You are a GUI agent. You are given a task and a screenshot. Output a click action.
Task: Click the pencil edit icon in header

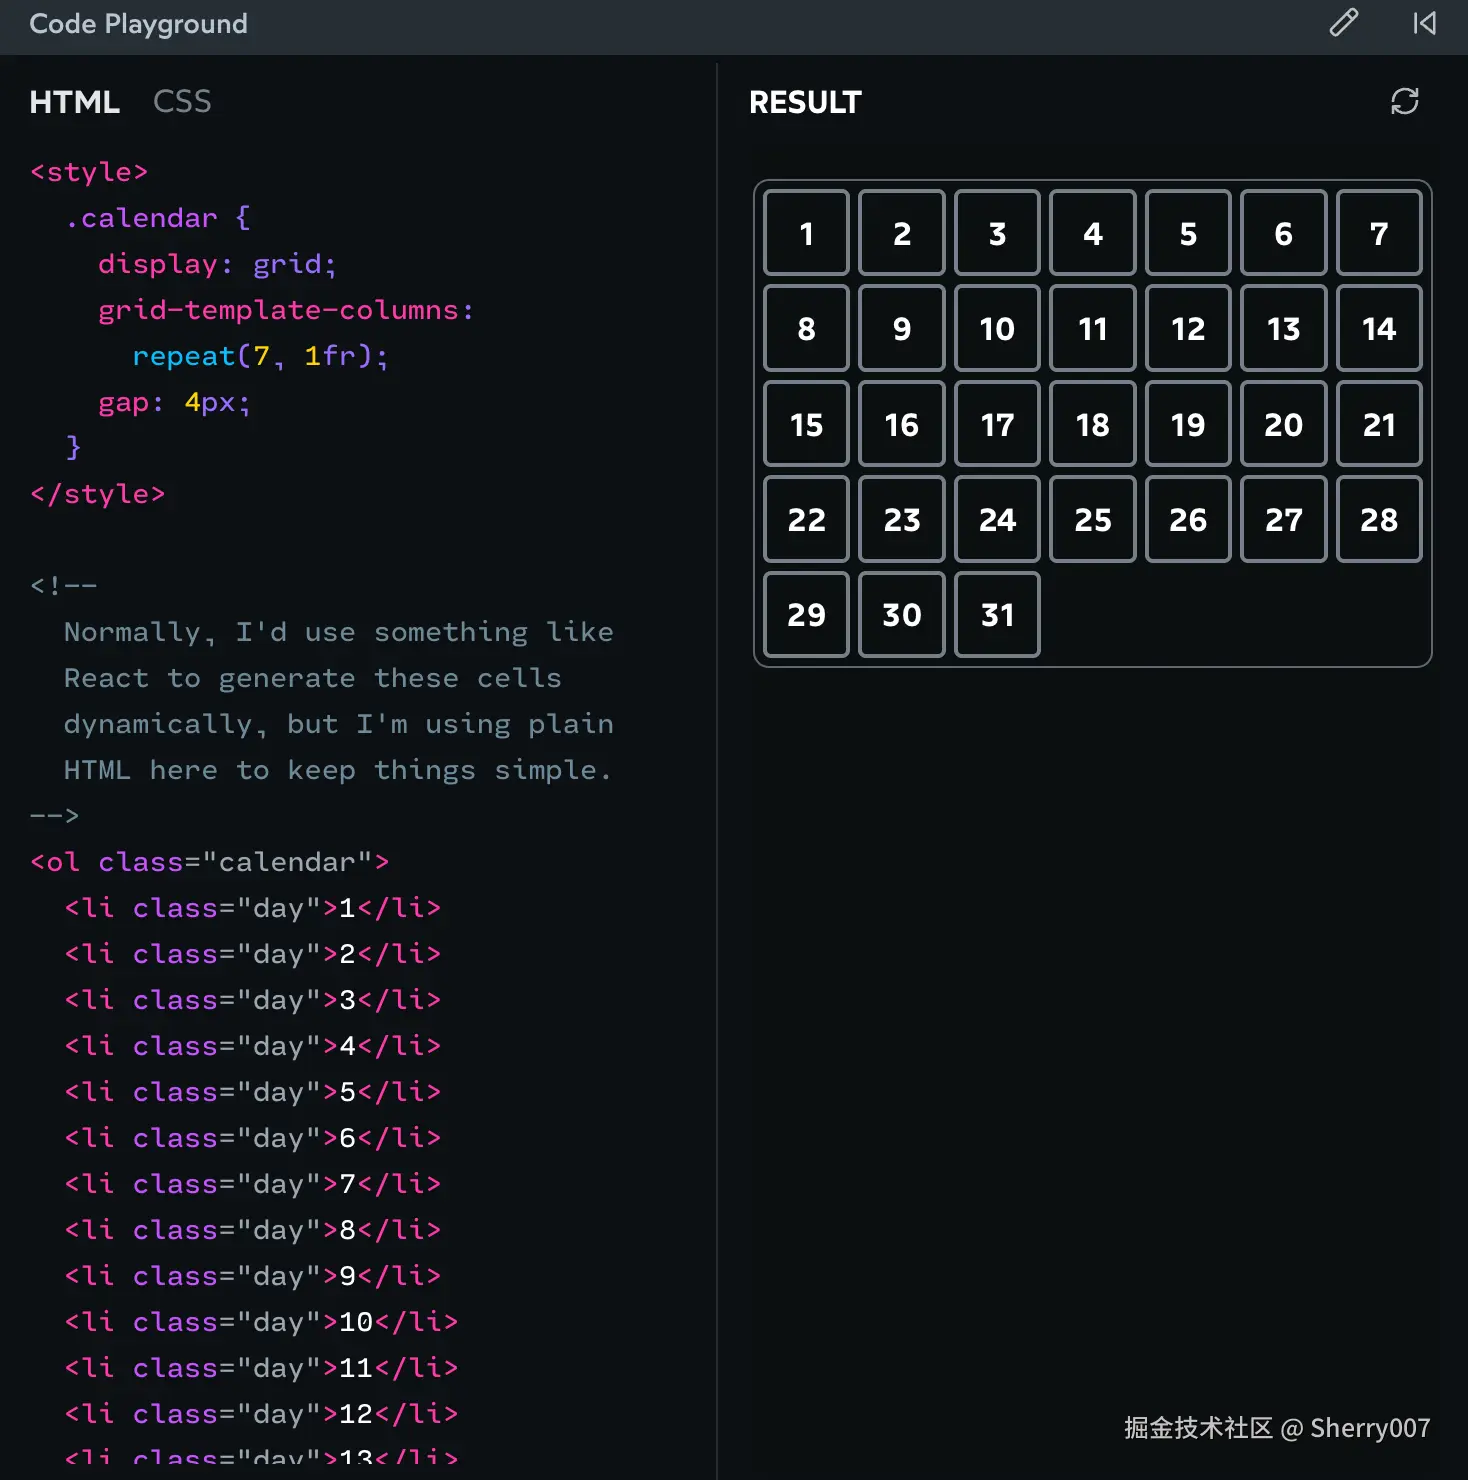pos(1343,23)
